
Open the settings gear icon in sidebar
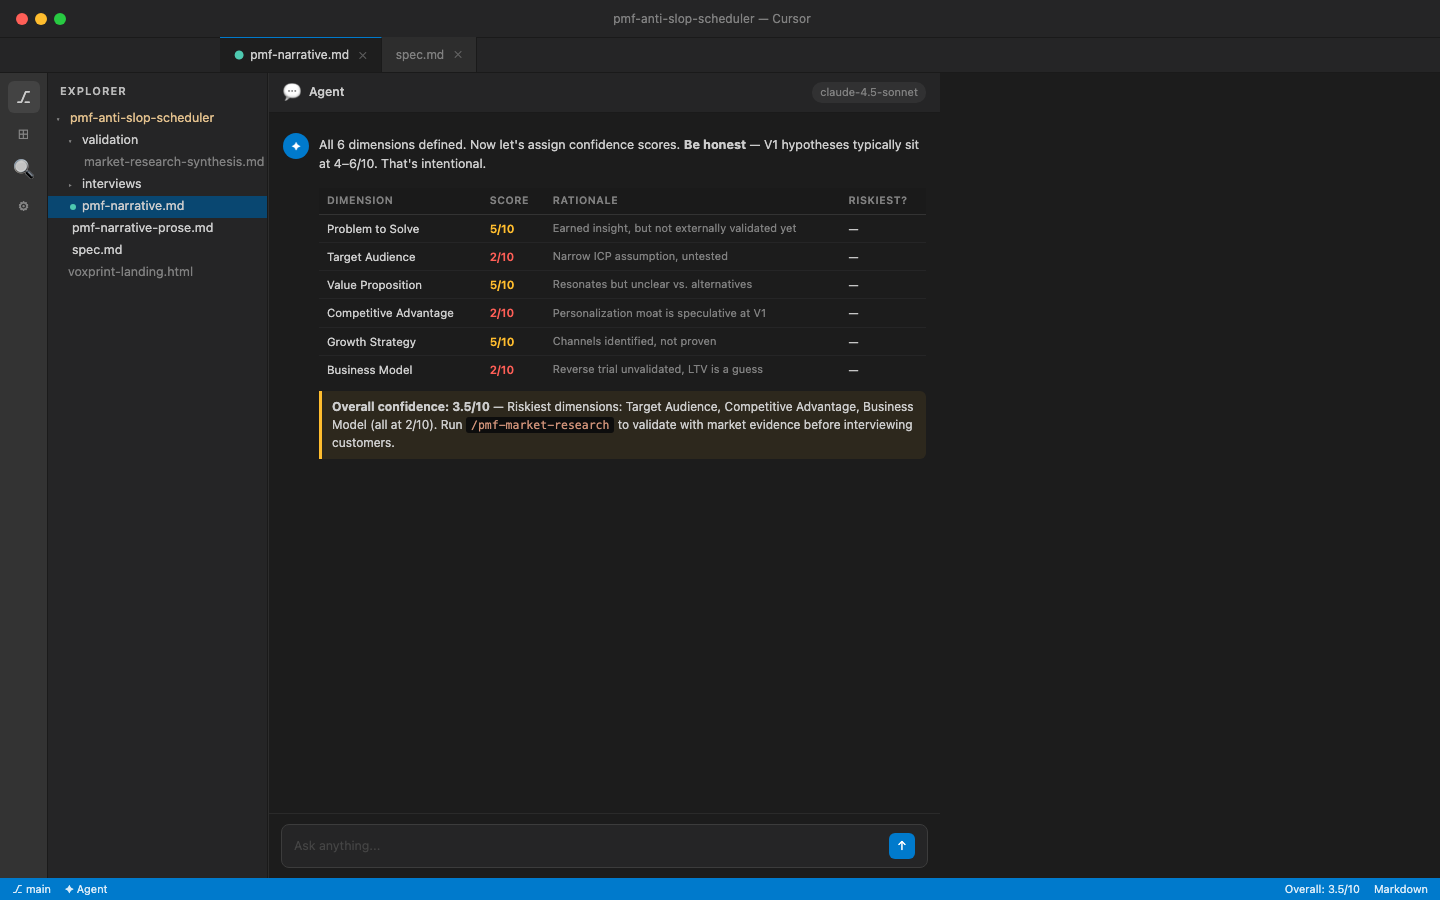click(x=24, y=206)
